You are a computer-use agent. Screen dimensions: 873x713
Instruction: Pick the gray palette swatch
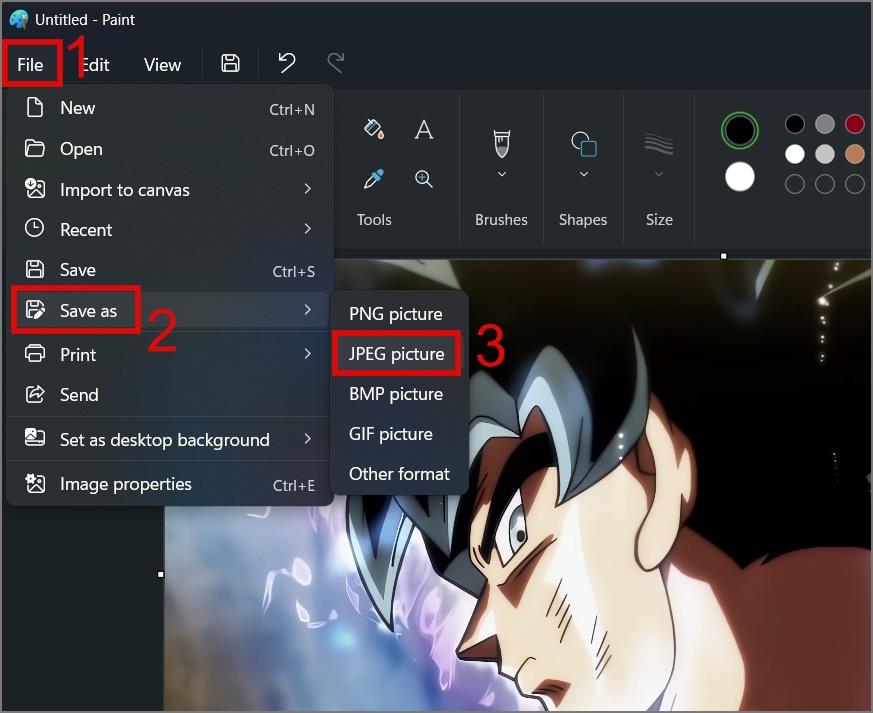pos(825,124)
